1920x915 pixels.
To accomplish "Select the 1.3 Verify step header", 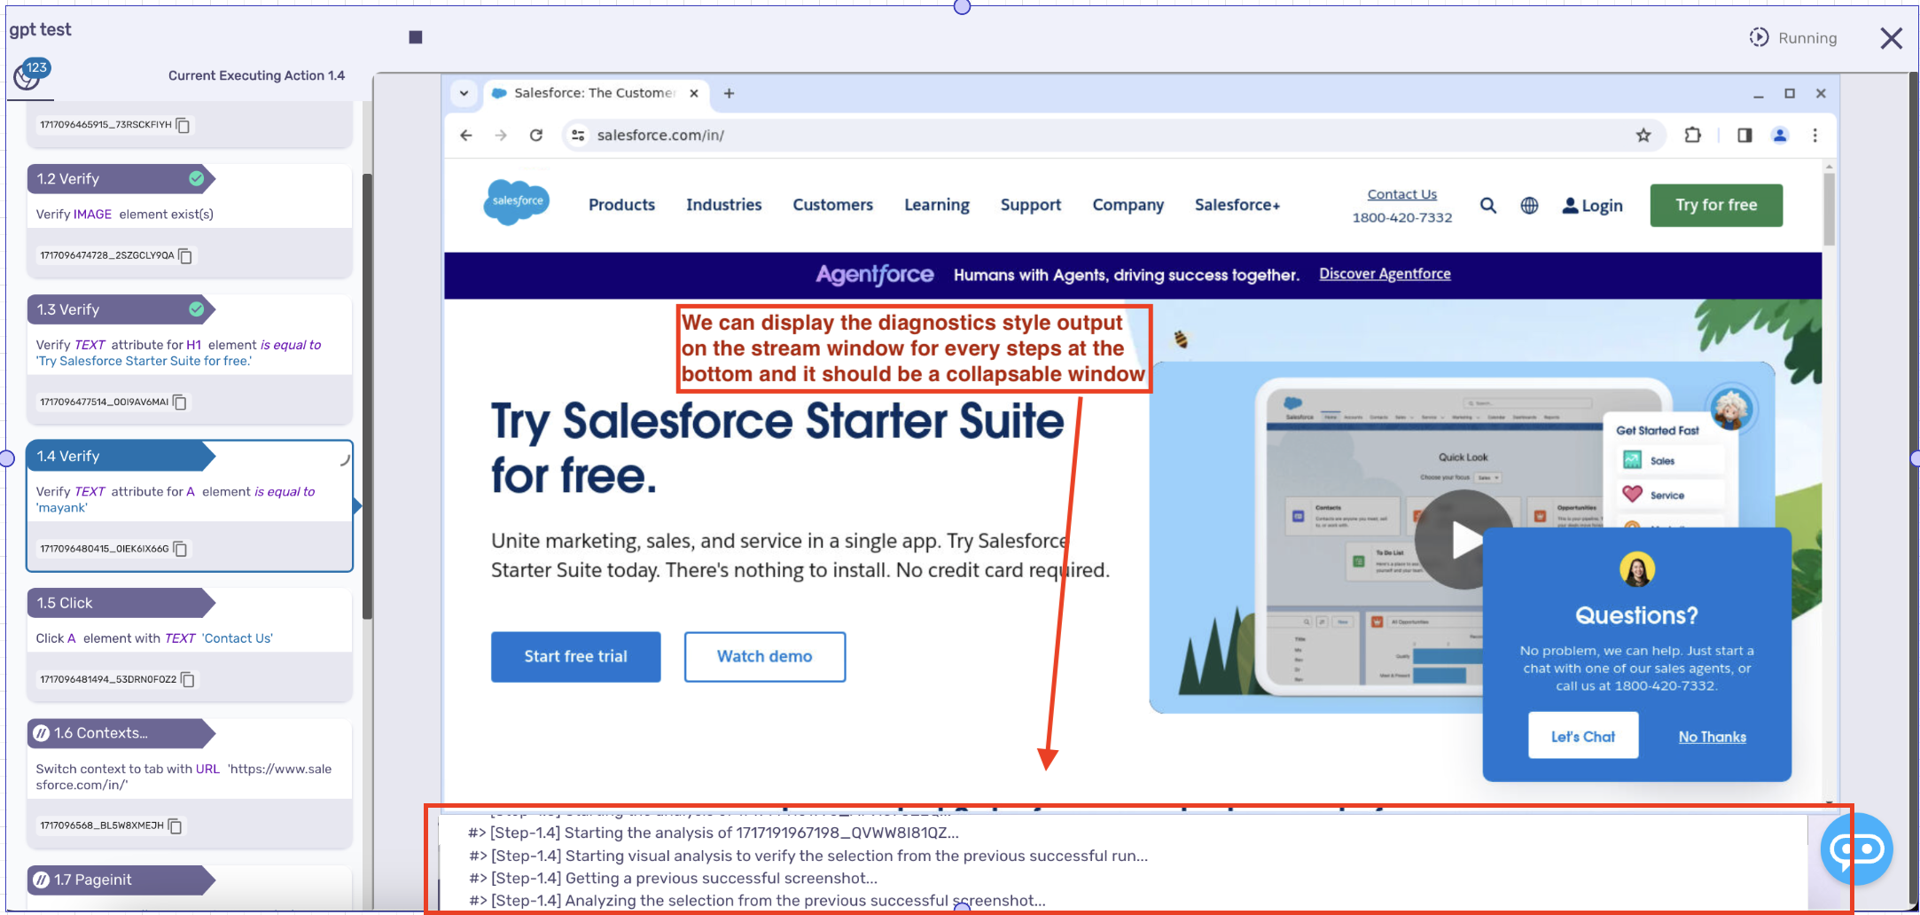I will coord(120,309).
